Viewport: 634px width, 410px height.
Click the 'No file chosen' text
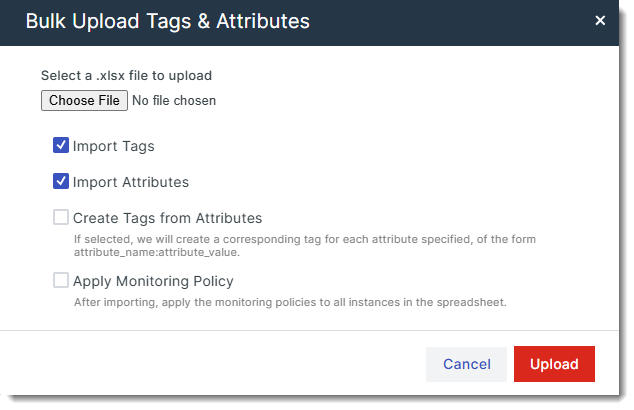[x=174, y=100]
